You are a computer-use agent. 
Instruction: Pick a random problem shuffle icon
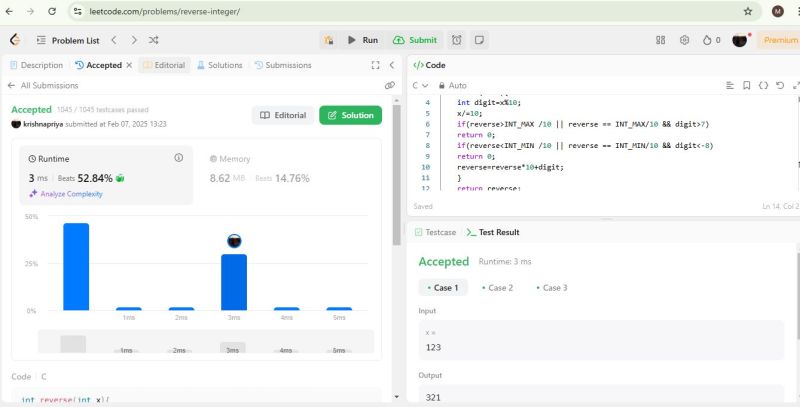coord(154,40)
